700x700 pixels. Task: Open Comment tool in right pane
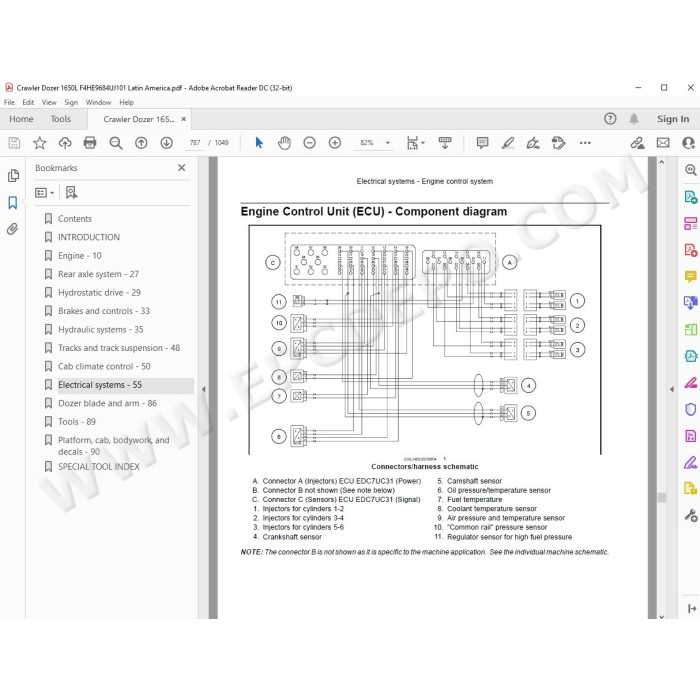click(x=691, y=276)
